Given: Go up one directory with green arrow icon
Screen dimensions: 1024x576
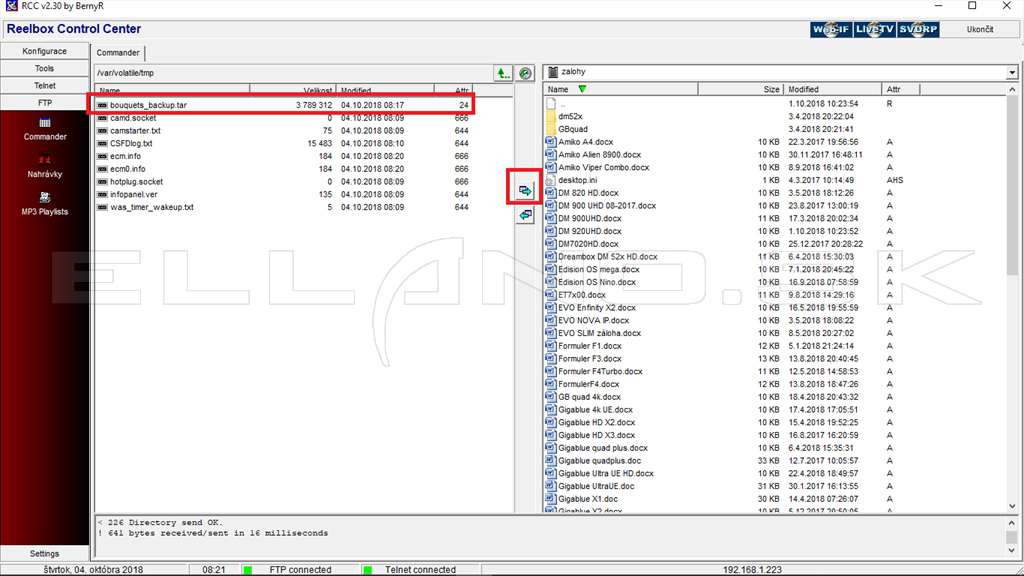Looking at the screenshot, I should [503, 73].
